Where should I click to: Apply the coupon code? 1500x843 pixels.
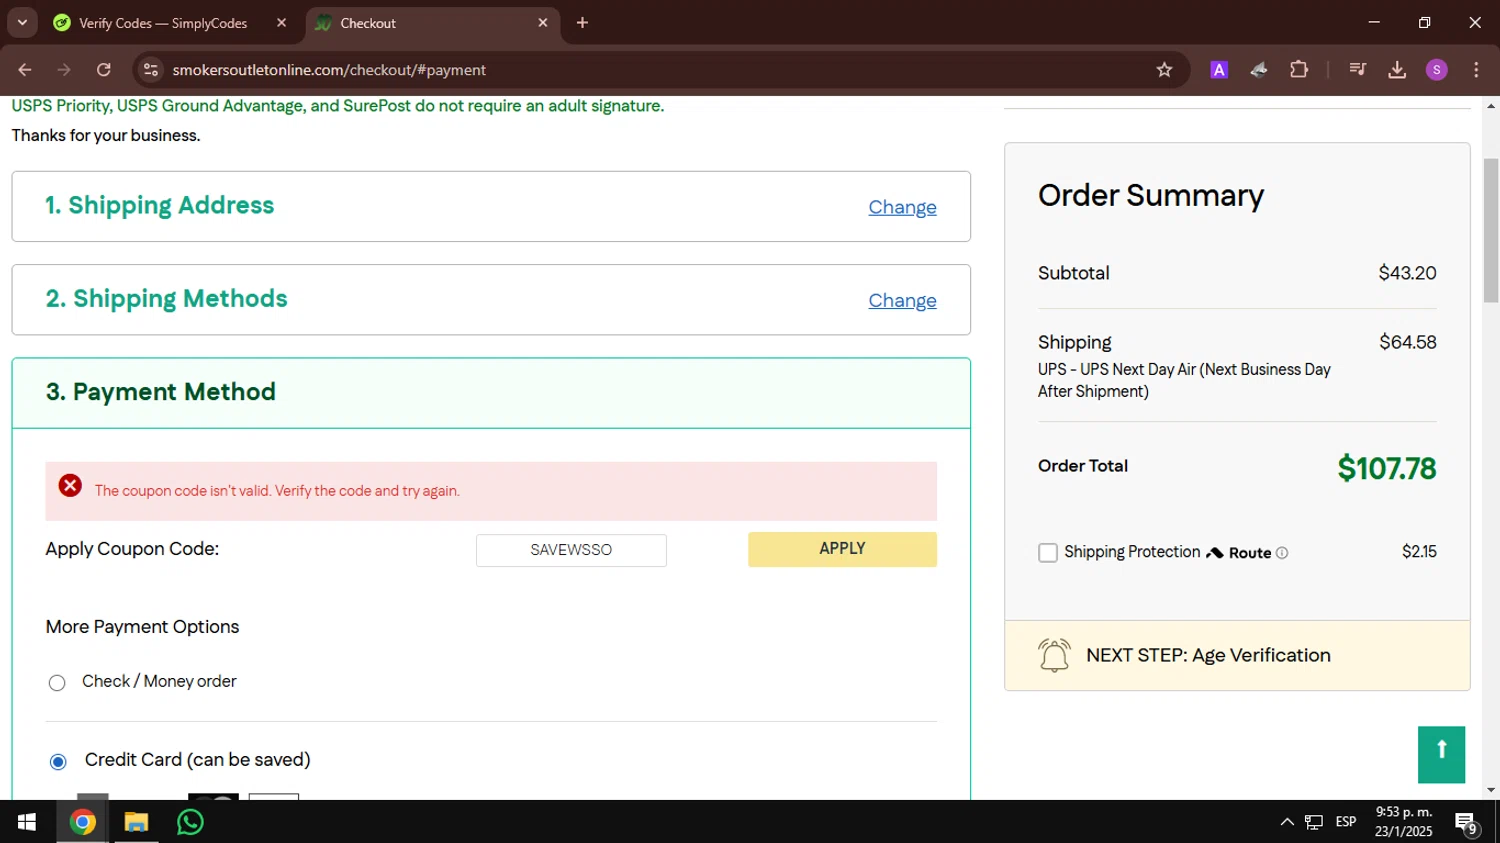point(842,549)
